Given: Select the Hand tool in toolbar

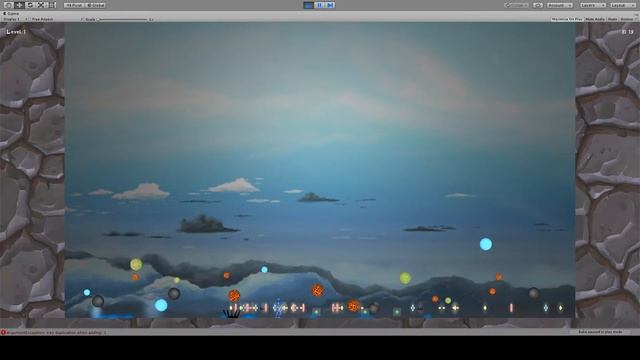Looking at the screenshot, I should 9,5.
